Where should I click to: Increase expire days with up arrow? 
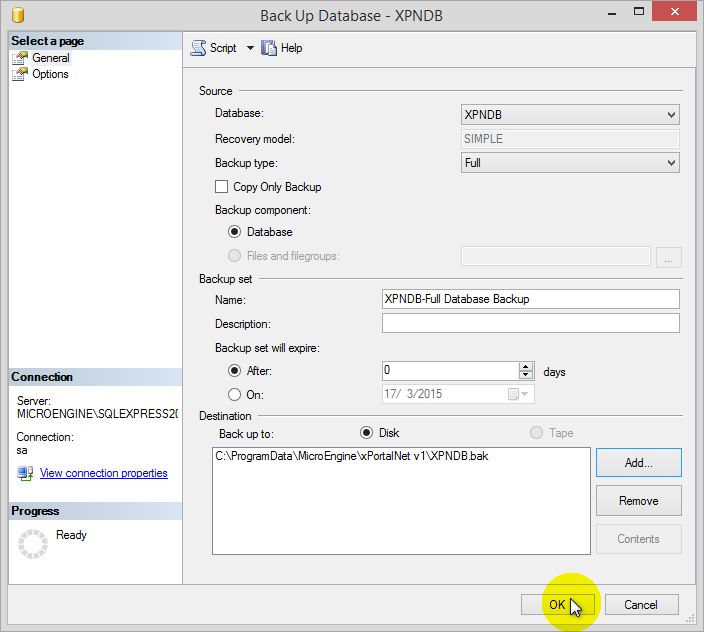pyautogui.click(x=526, y=366)
